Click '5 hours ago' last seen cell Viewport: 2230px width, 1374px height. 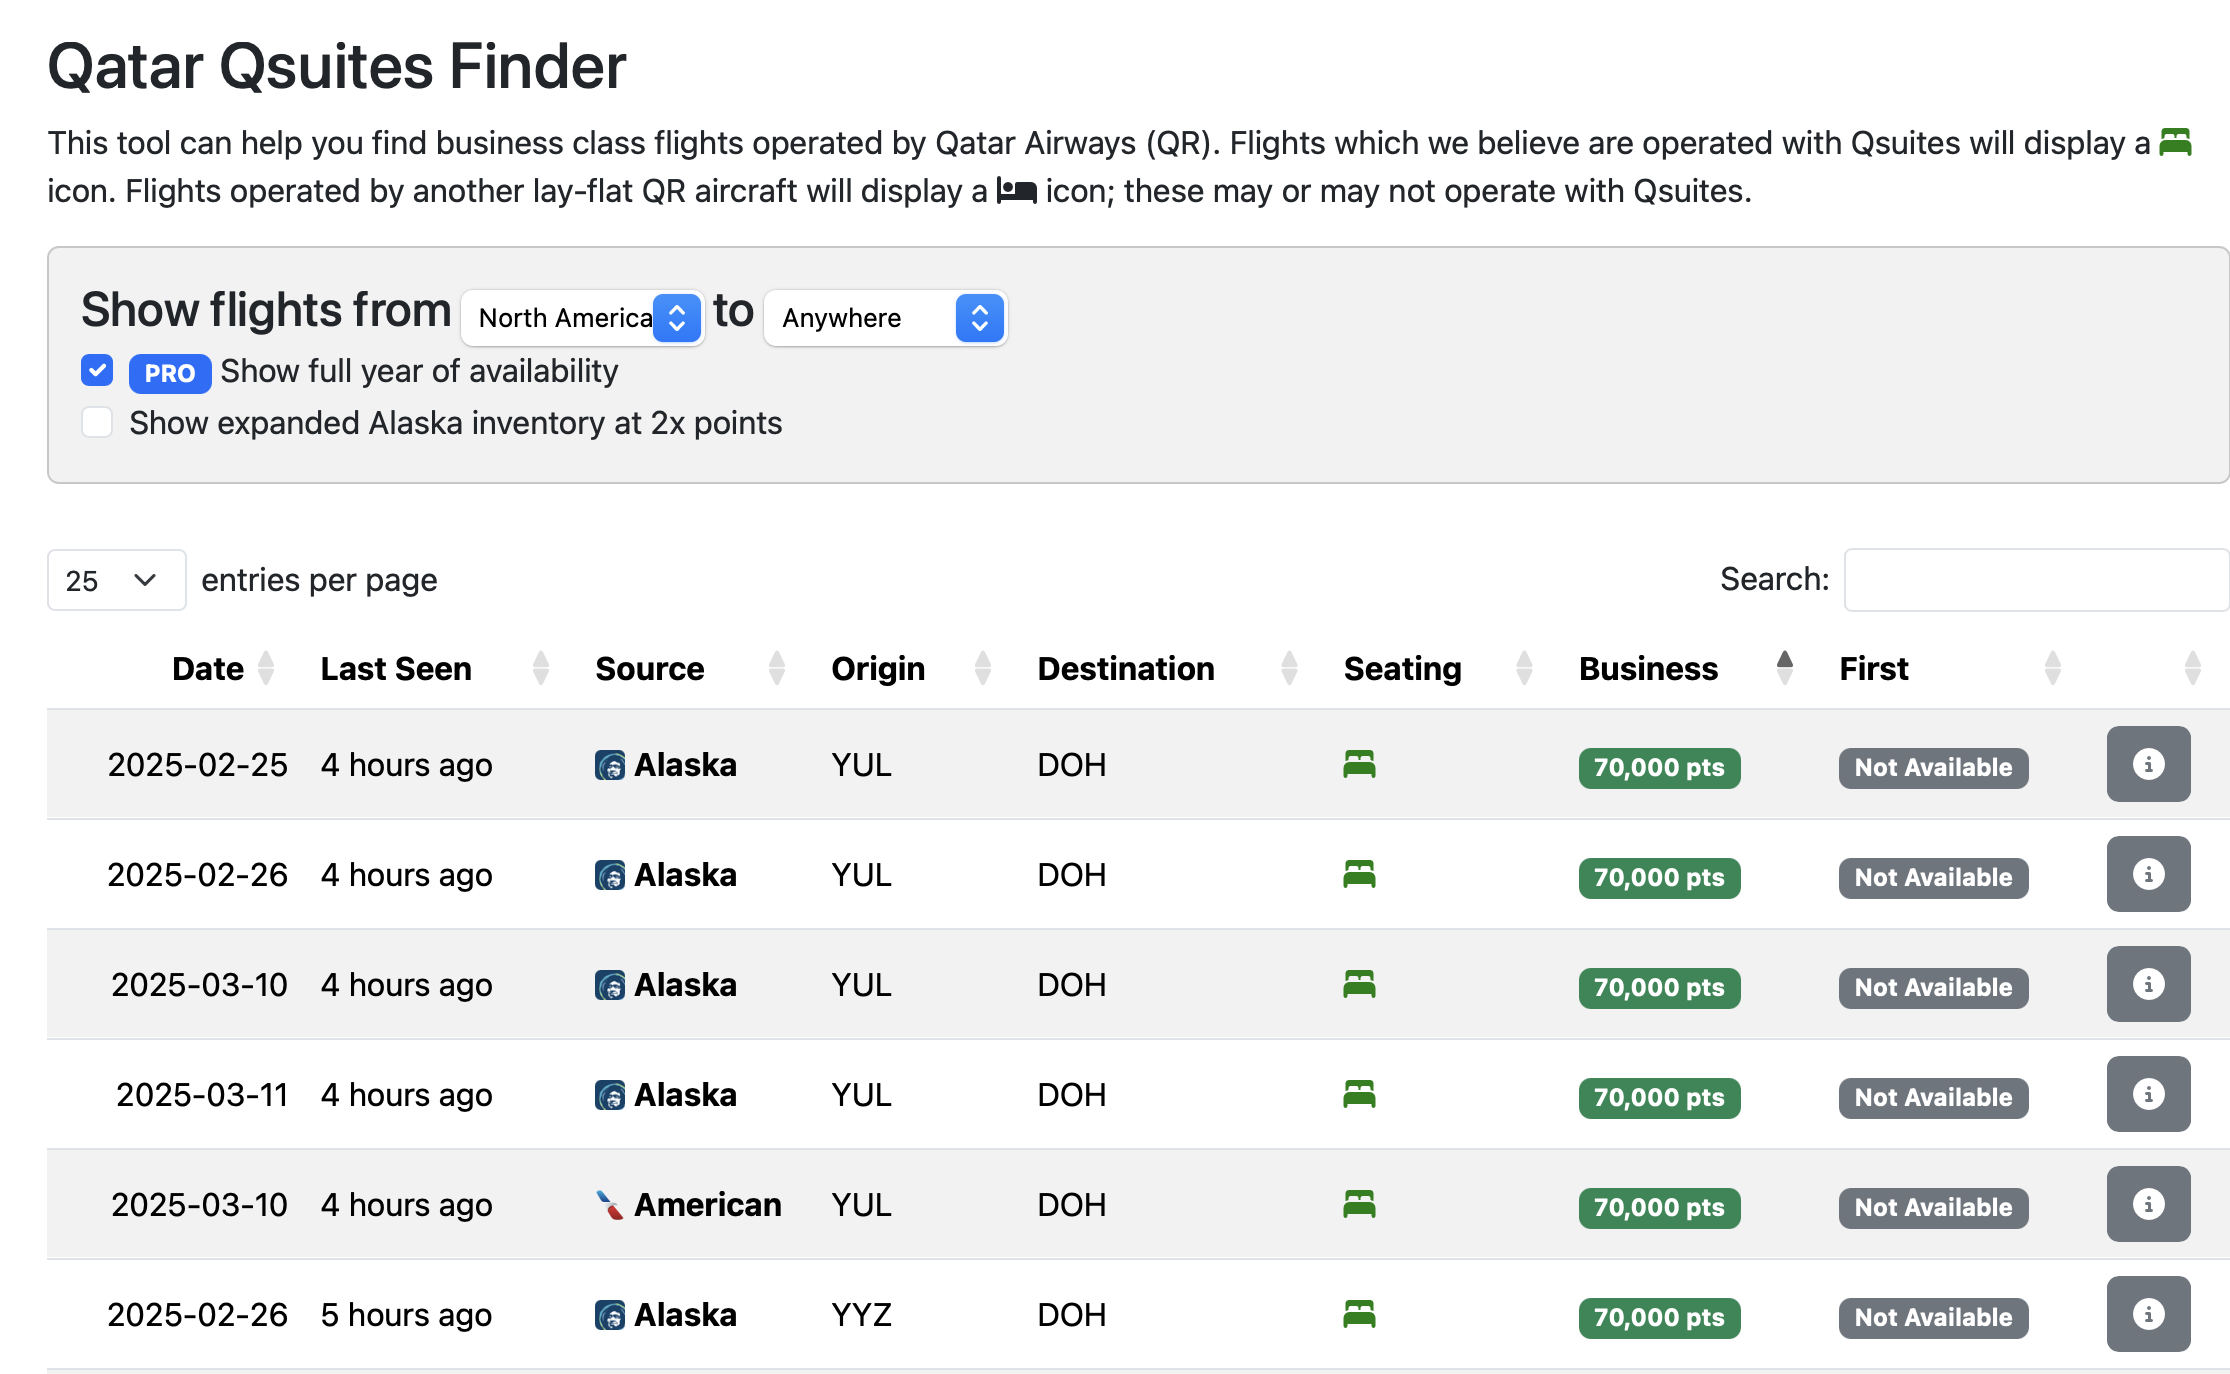(406, 1315)
